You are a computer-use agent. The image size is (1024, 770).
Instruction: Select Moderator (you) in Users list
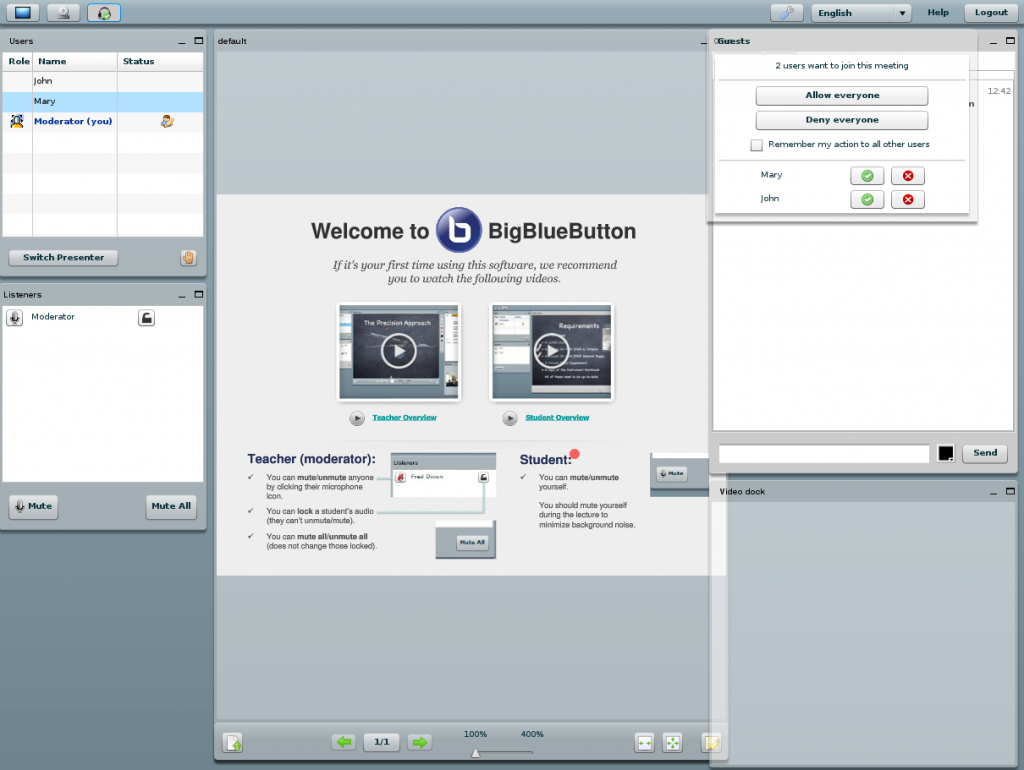103,121
